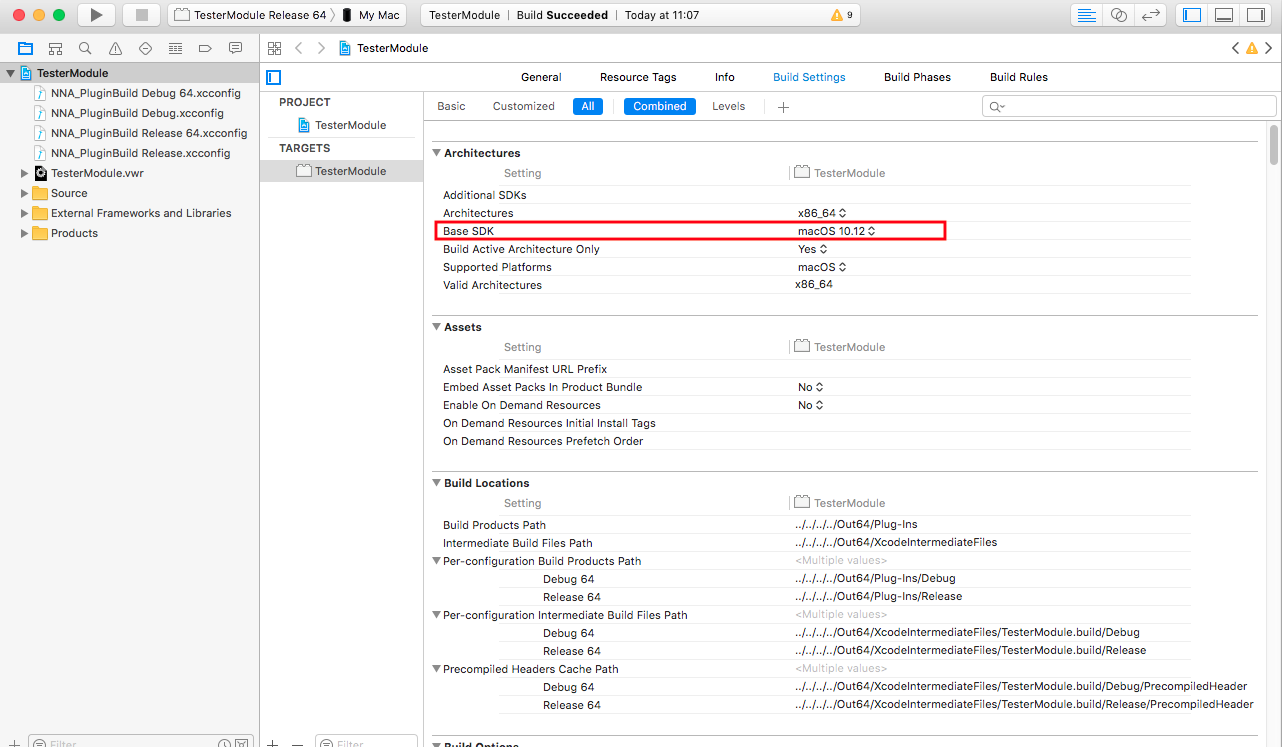Go back in editor history
1282x747 pixels.
pyautogui.click(x=298, y=48)
